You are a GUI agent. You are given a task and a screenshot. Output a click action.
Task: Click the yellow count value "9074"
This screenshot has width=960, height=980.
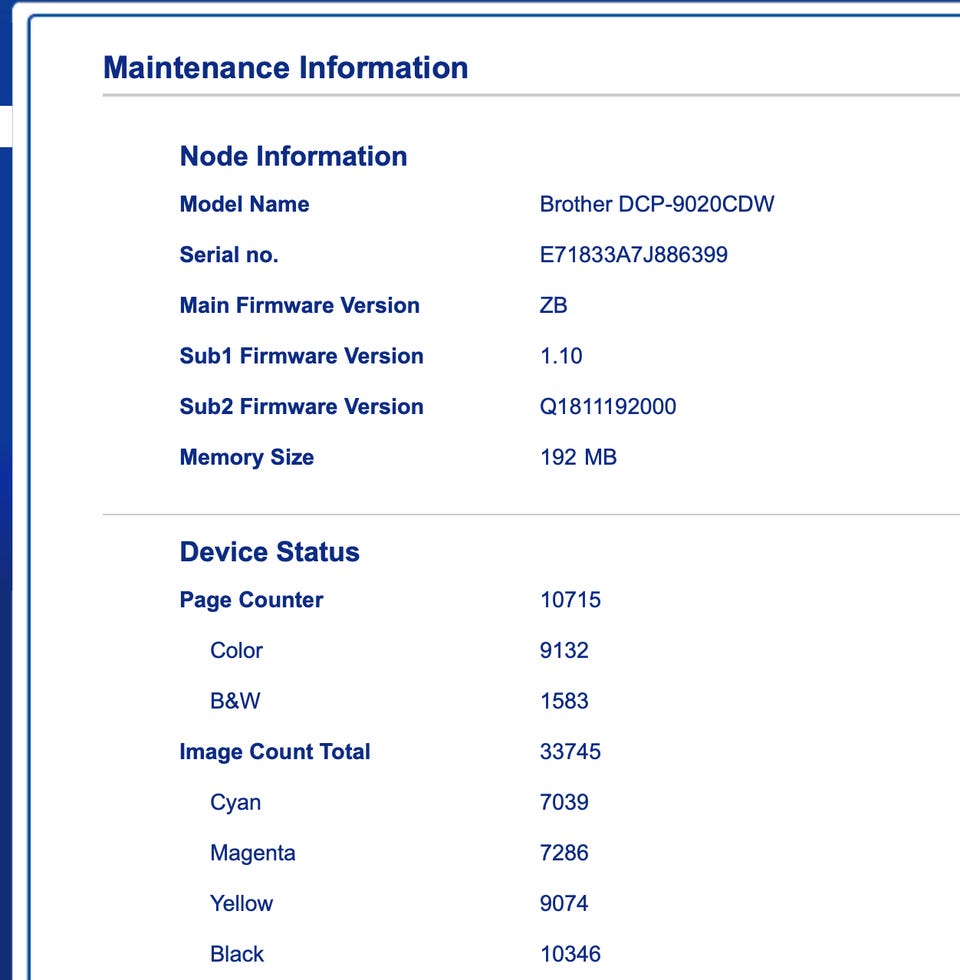point(564,904)
